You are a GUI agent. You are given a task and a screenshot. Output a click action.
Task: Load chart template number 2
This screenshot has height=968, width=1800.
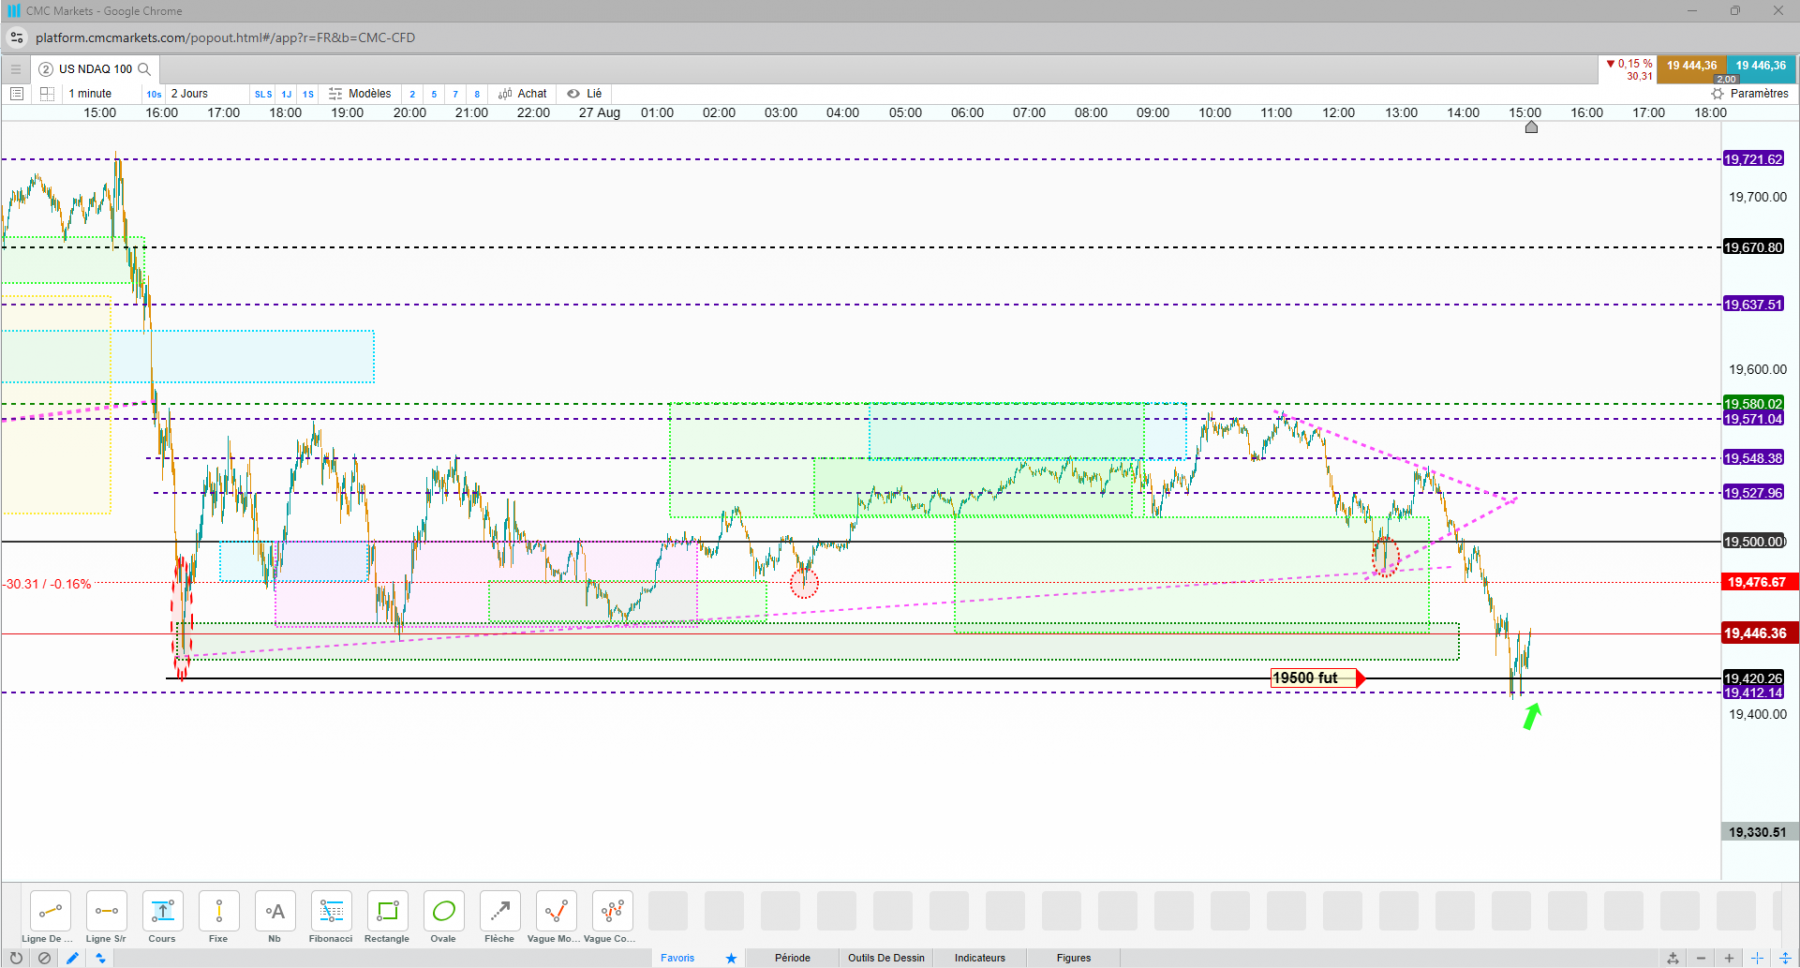point(412,94)
